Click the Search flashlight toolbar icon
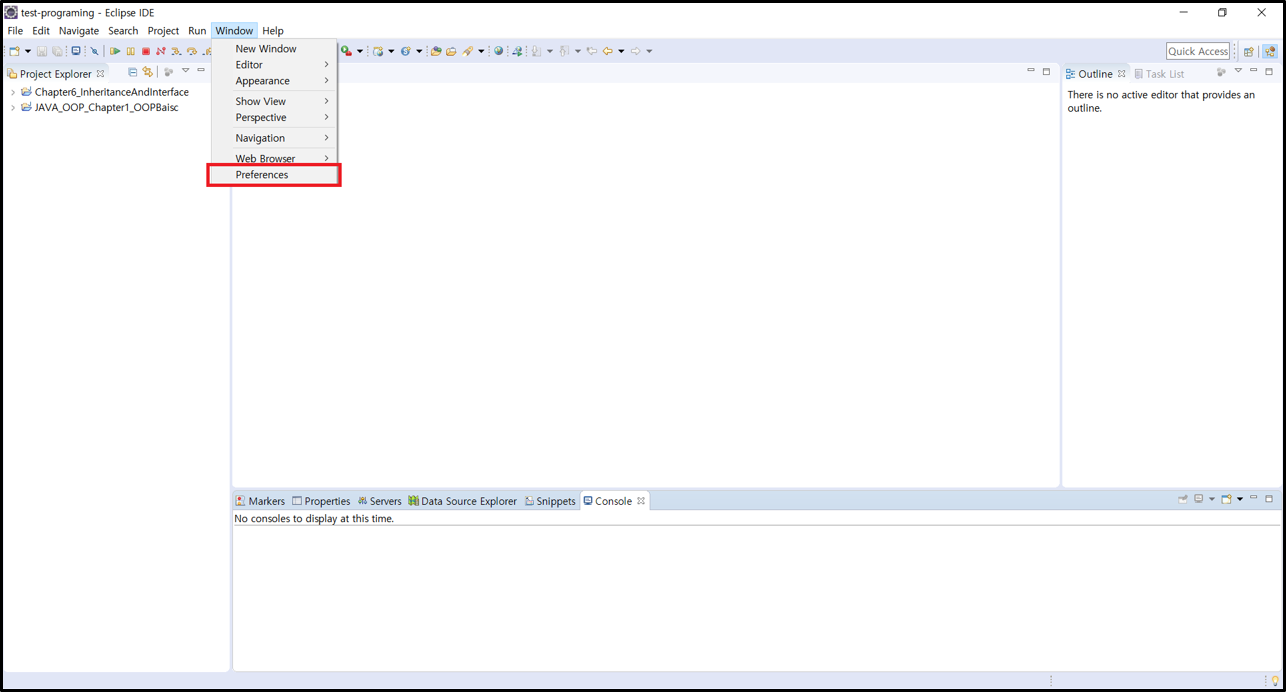The image size is (1286, 692). click(466, 51)
